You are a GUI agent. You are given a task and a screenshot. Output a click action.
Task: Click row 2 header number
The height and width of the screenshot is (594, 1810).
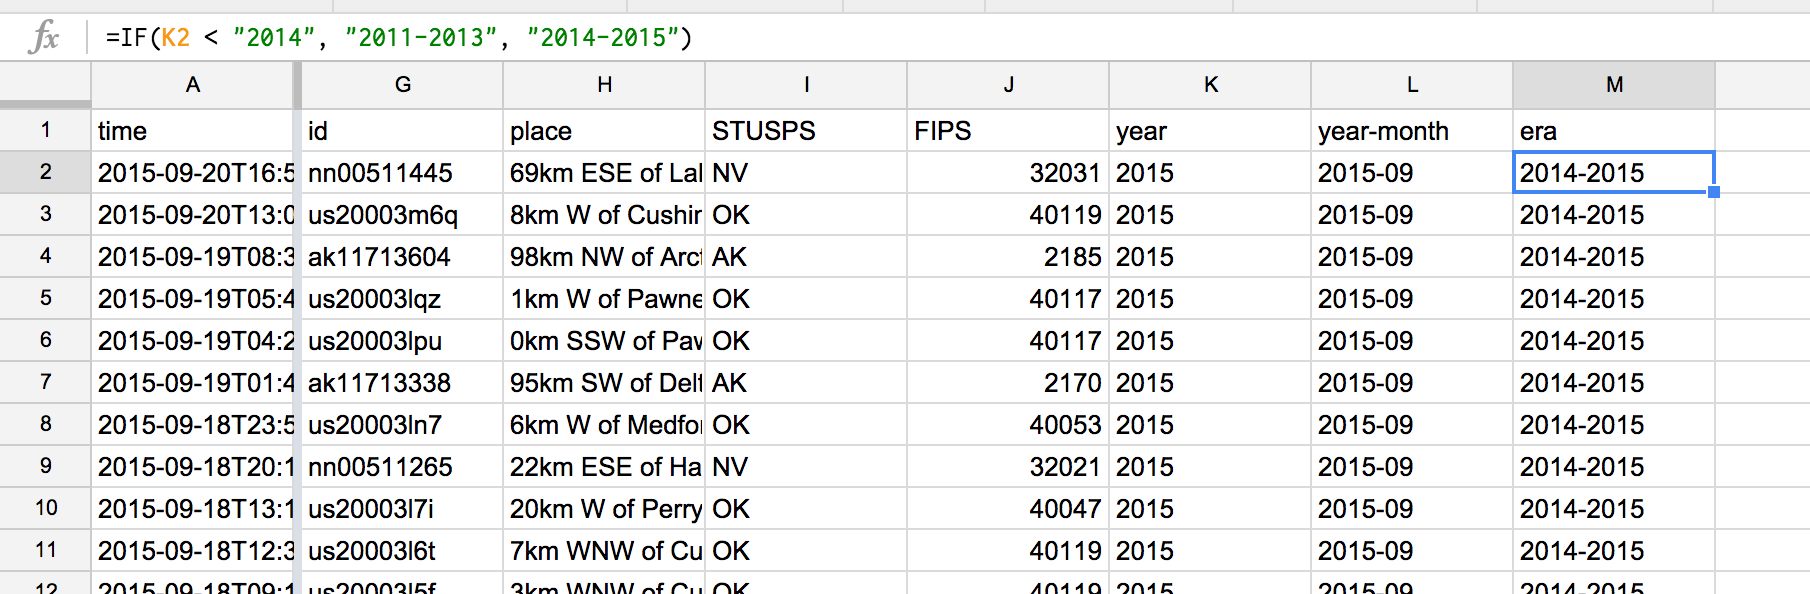(46, 172)
